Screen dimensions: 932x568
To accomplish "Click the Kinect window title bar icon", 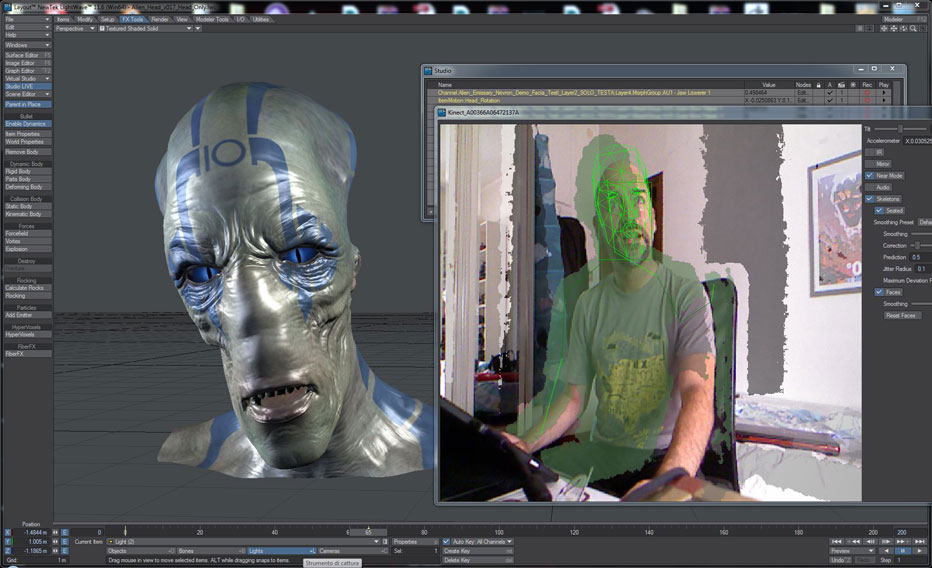I will tap(442, 112).
